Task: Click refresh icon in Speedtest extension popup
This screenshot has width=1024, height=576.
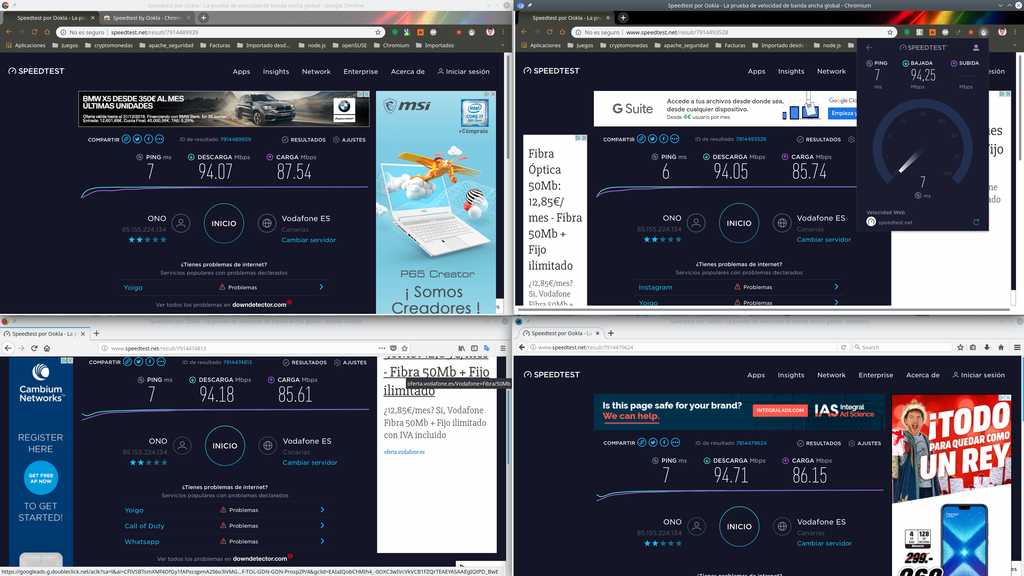Action: [x=976, y=222]
